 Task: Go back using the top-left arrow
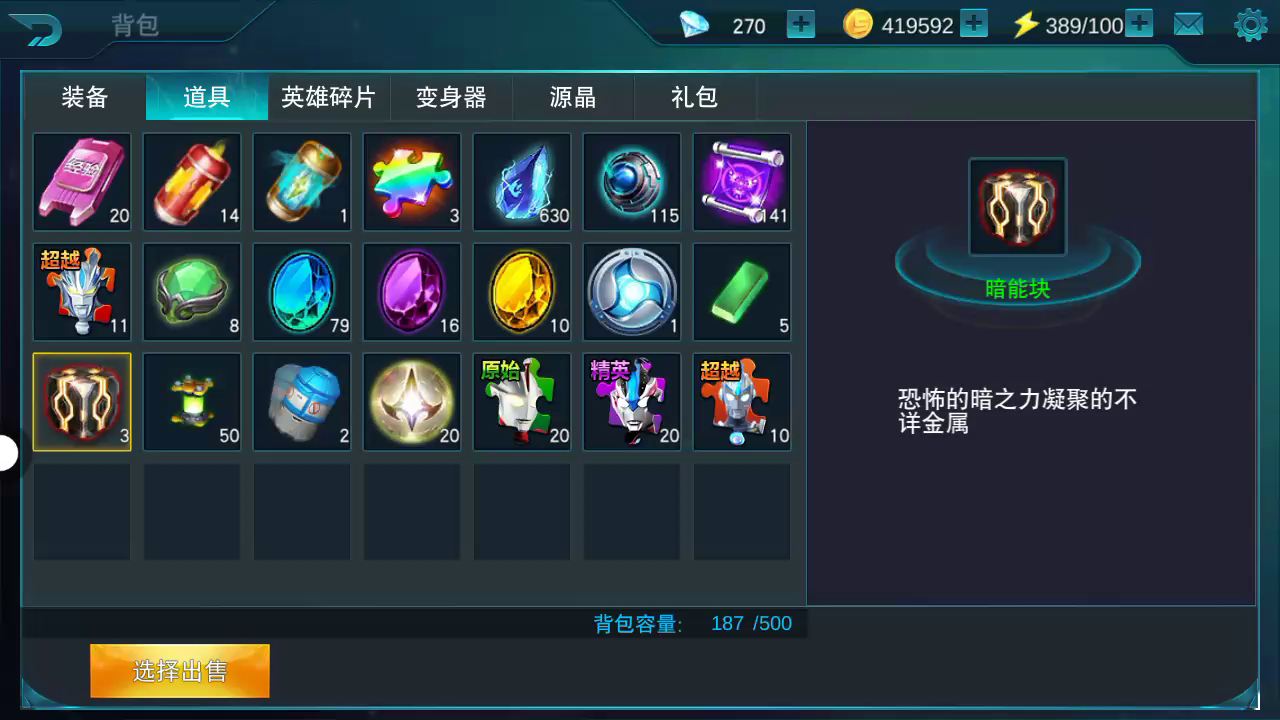(x=35, y=28)
